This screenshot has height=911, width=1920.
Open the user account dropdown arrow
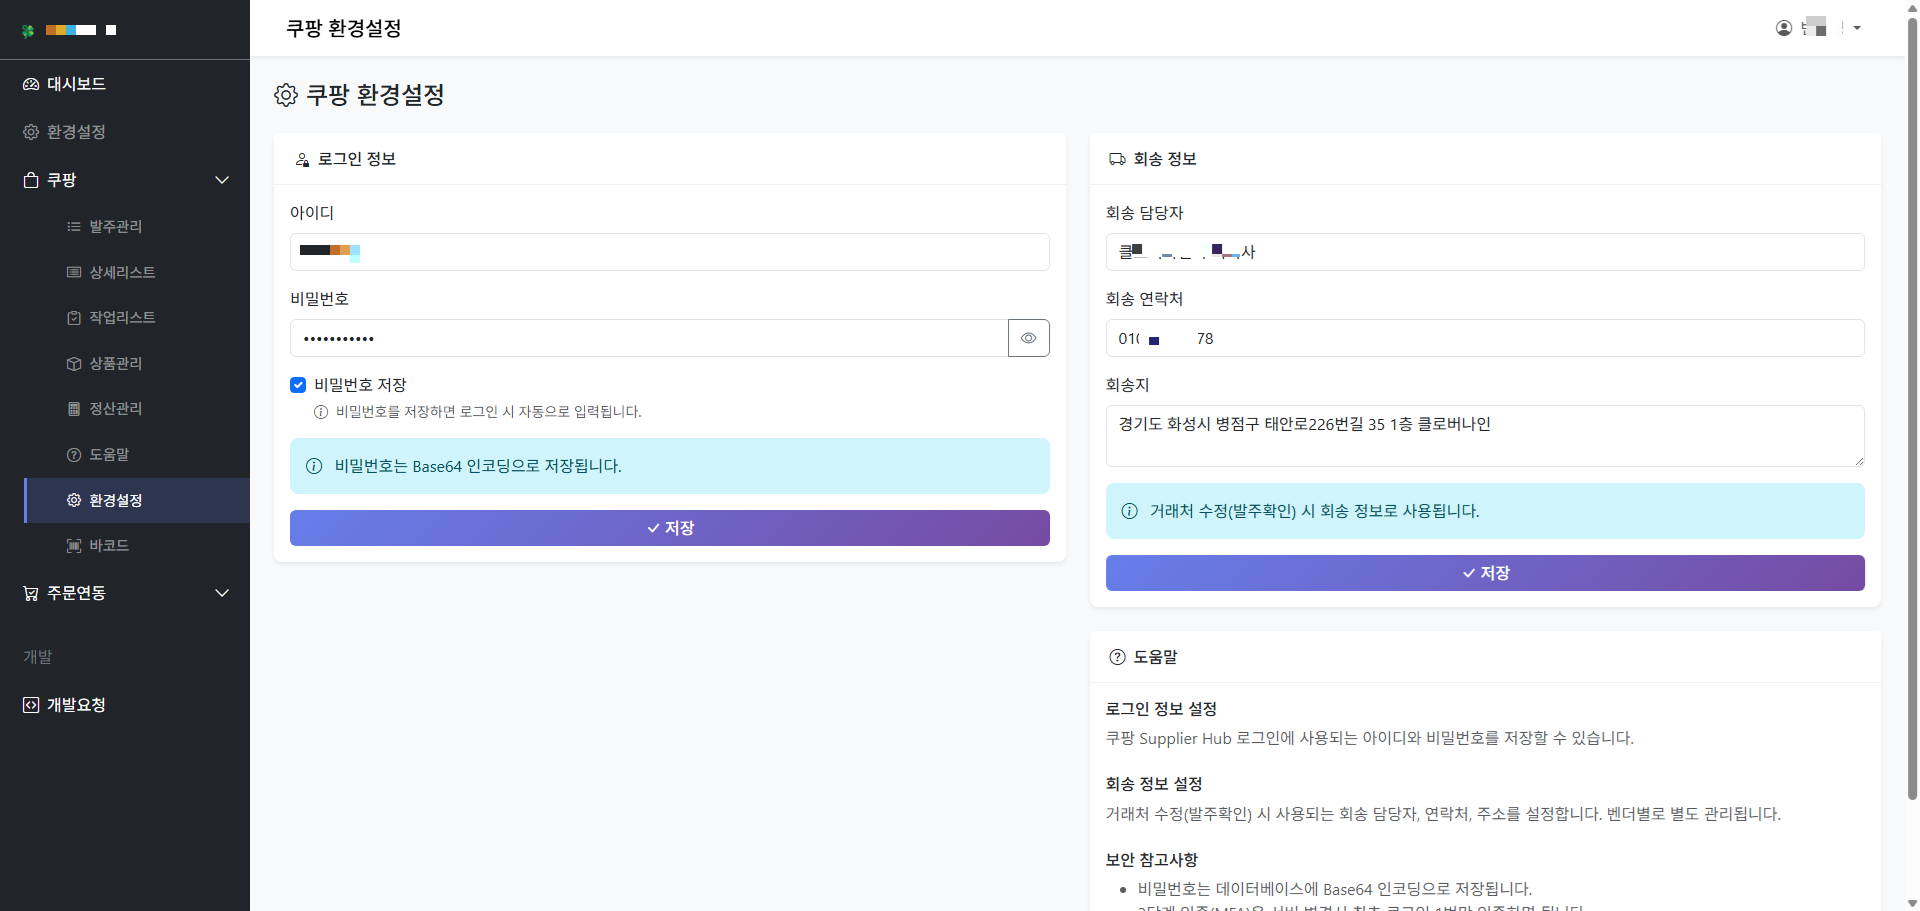[x=1857, y=28]
